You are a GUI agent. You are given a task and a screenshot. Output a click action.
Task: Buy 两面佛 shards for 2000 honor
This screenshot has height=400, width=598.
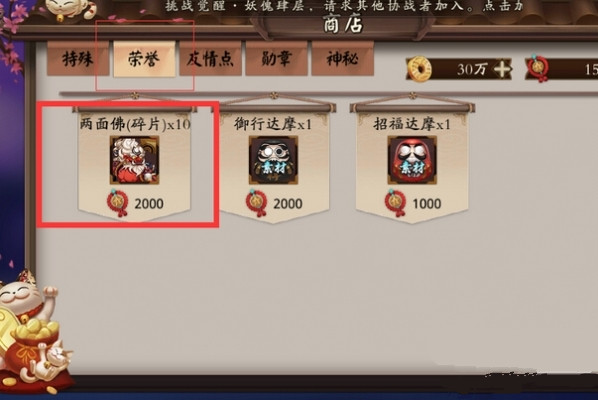click(x=135, y=204)
